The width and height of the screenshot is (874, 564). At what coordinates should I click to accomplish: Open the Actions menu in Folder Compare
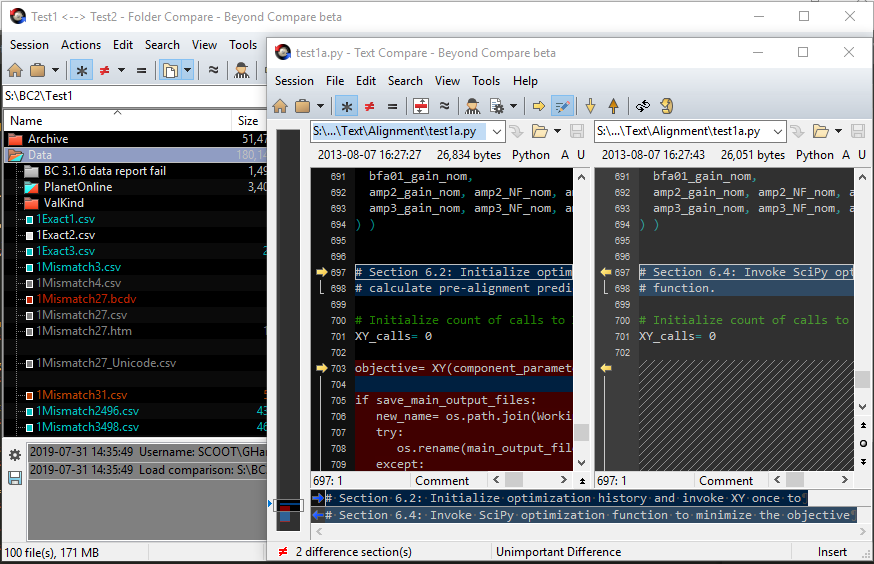coord(81,45)
